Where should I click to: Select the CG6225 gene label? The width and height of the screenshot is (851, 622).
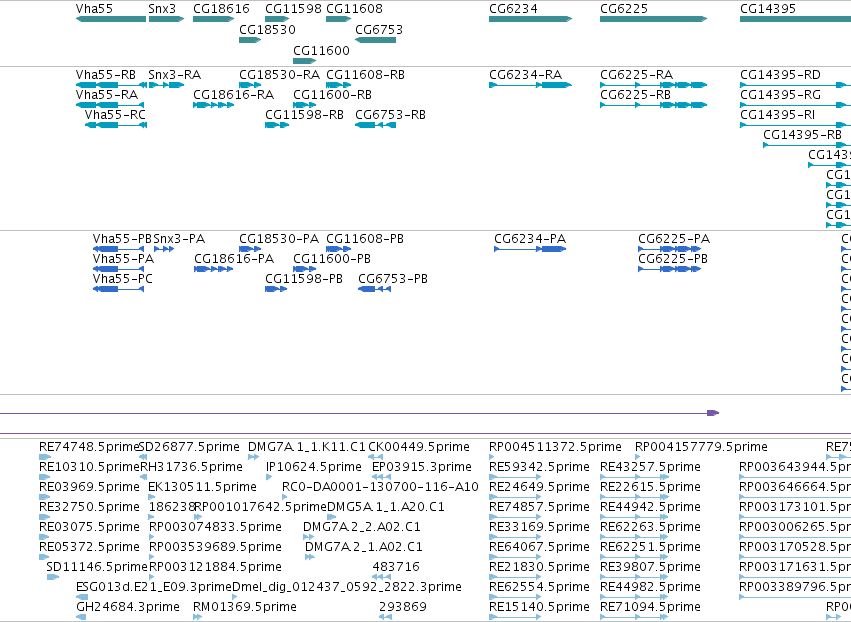[x=624, y=9]
